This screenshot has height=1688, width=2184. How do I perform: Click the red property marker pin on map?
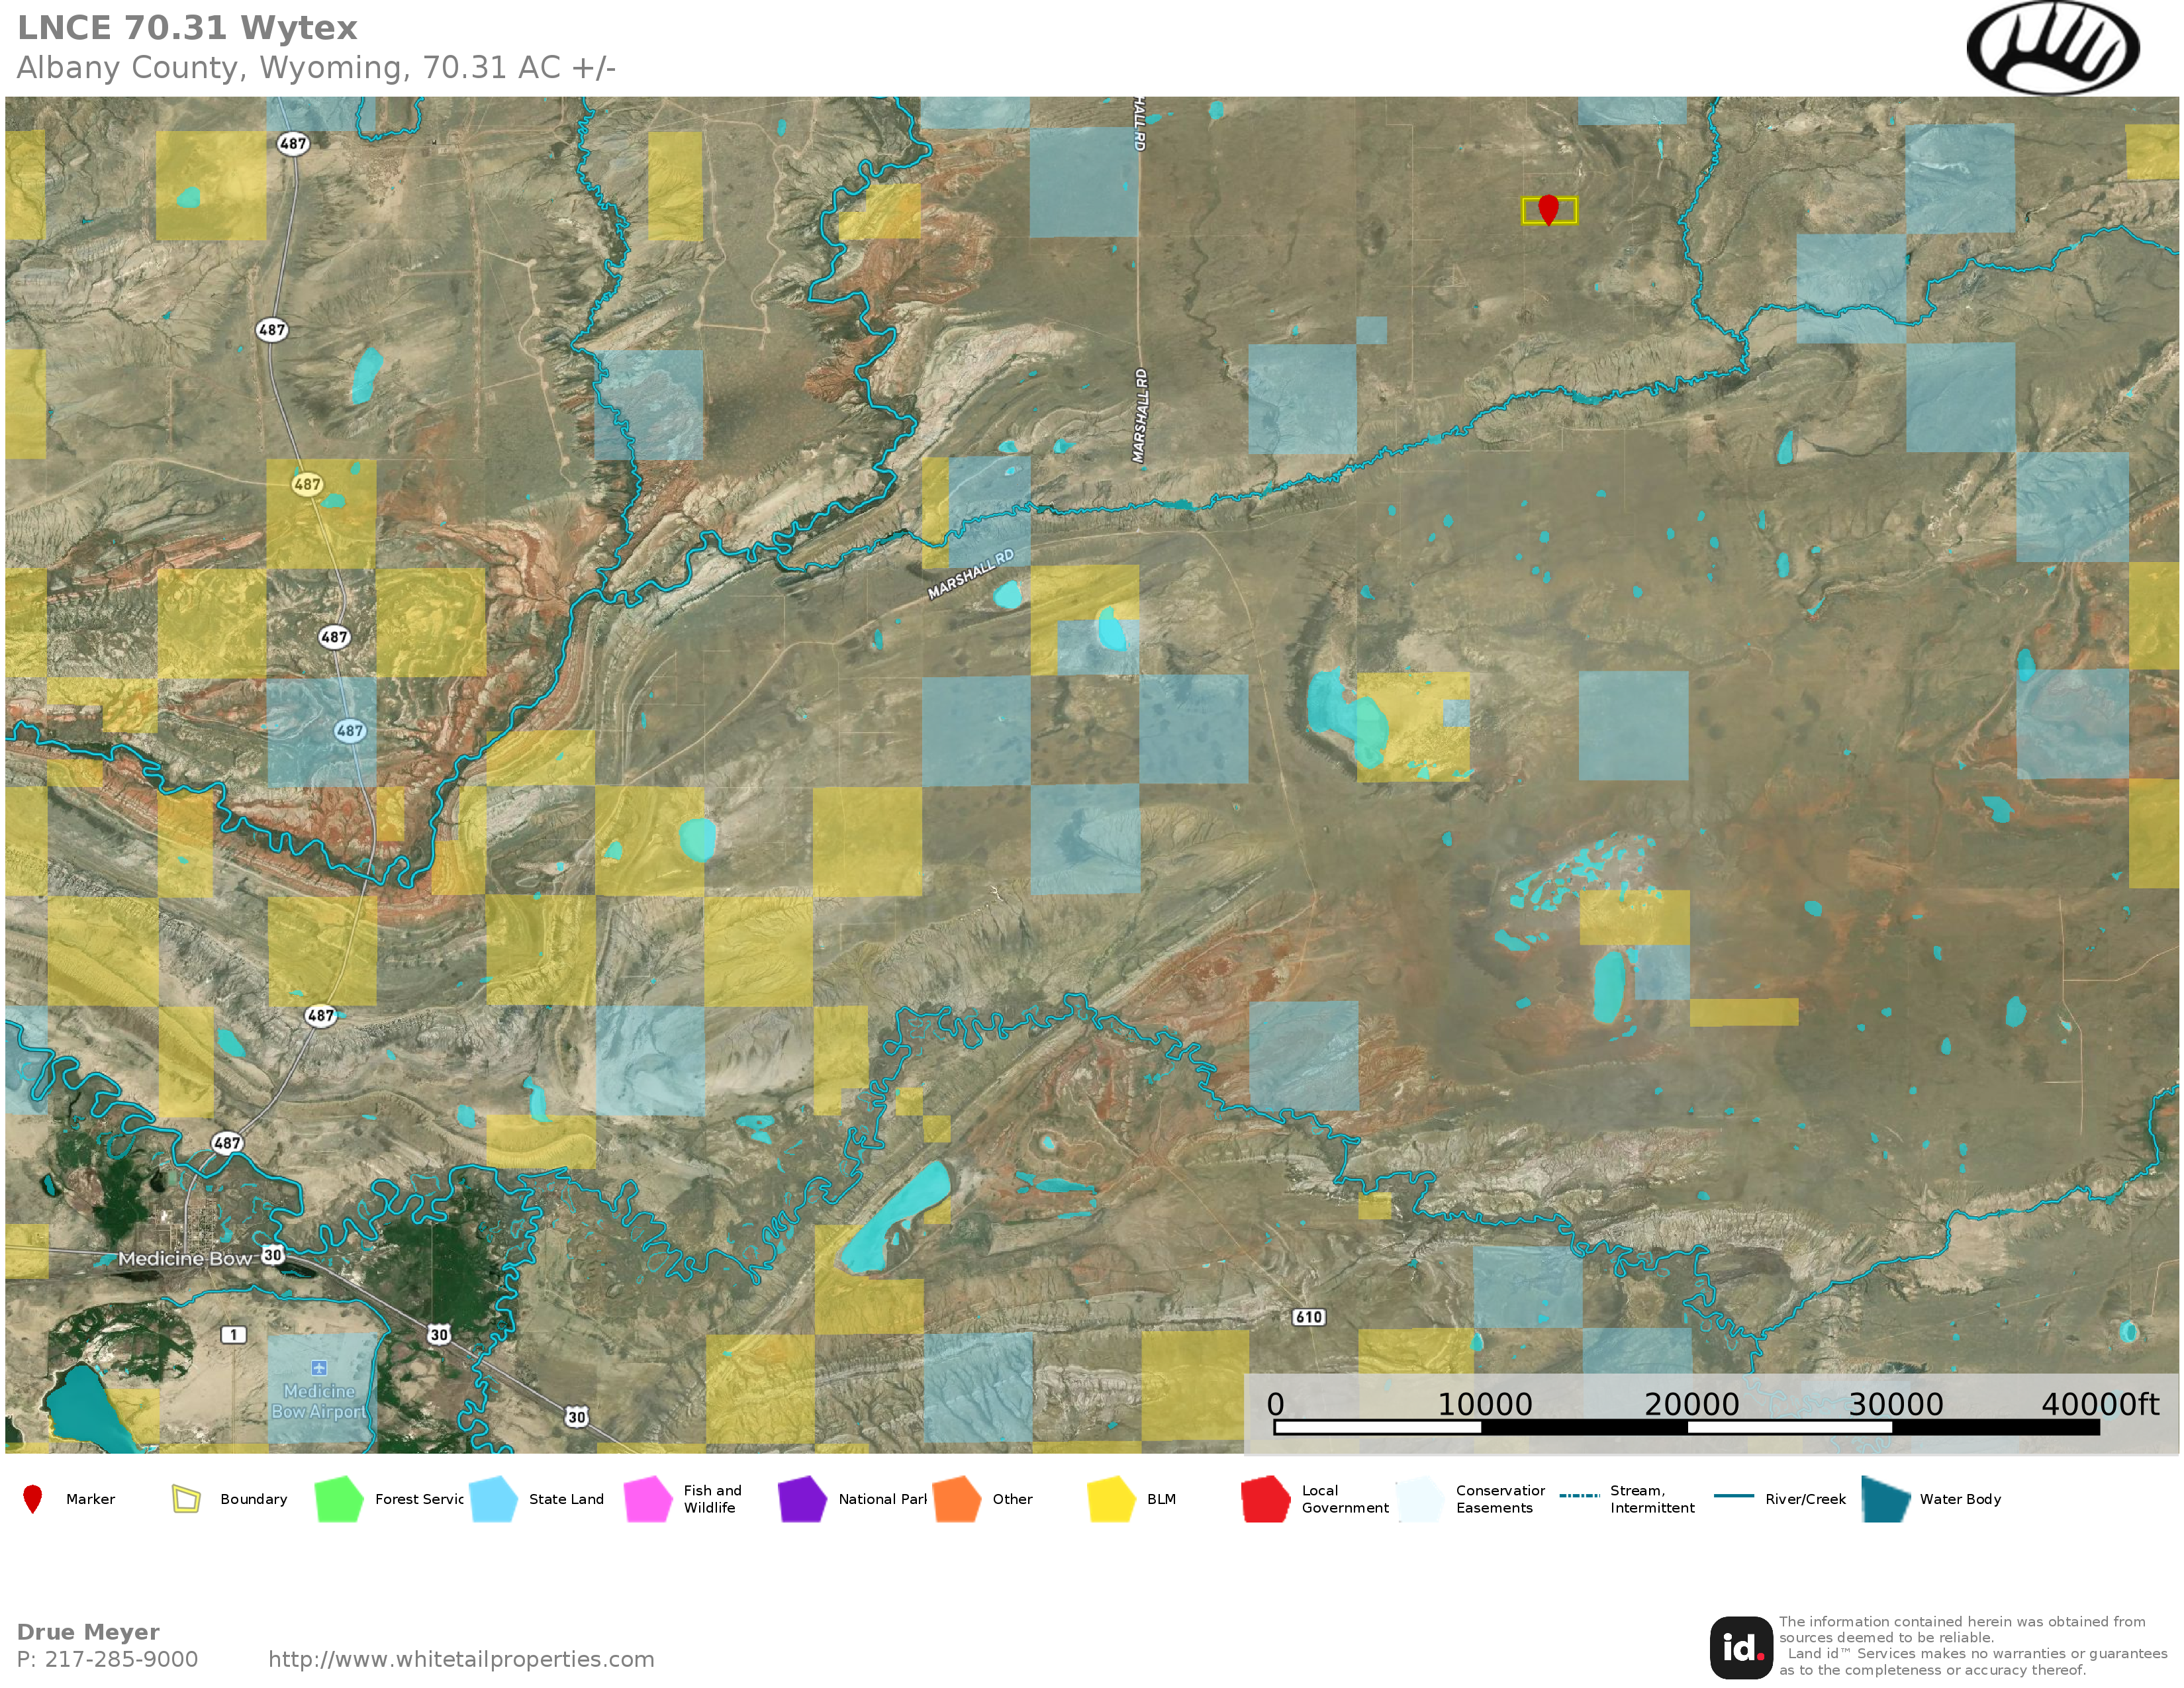point(1548,208)
